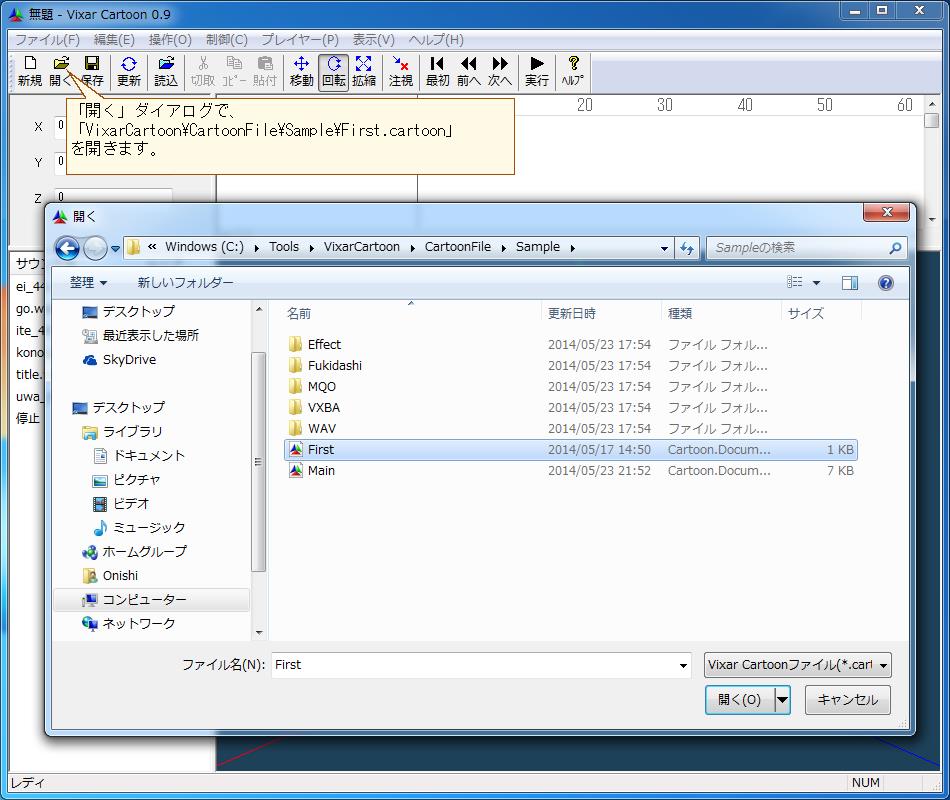Viewport: 950px width, 800px height.
Task: Click the 新規 (New) toolbar icon
Action: pyautogui.click(x=30, y=71)
